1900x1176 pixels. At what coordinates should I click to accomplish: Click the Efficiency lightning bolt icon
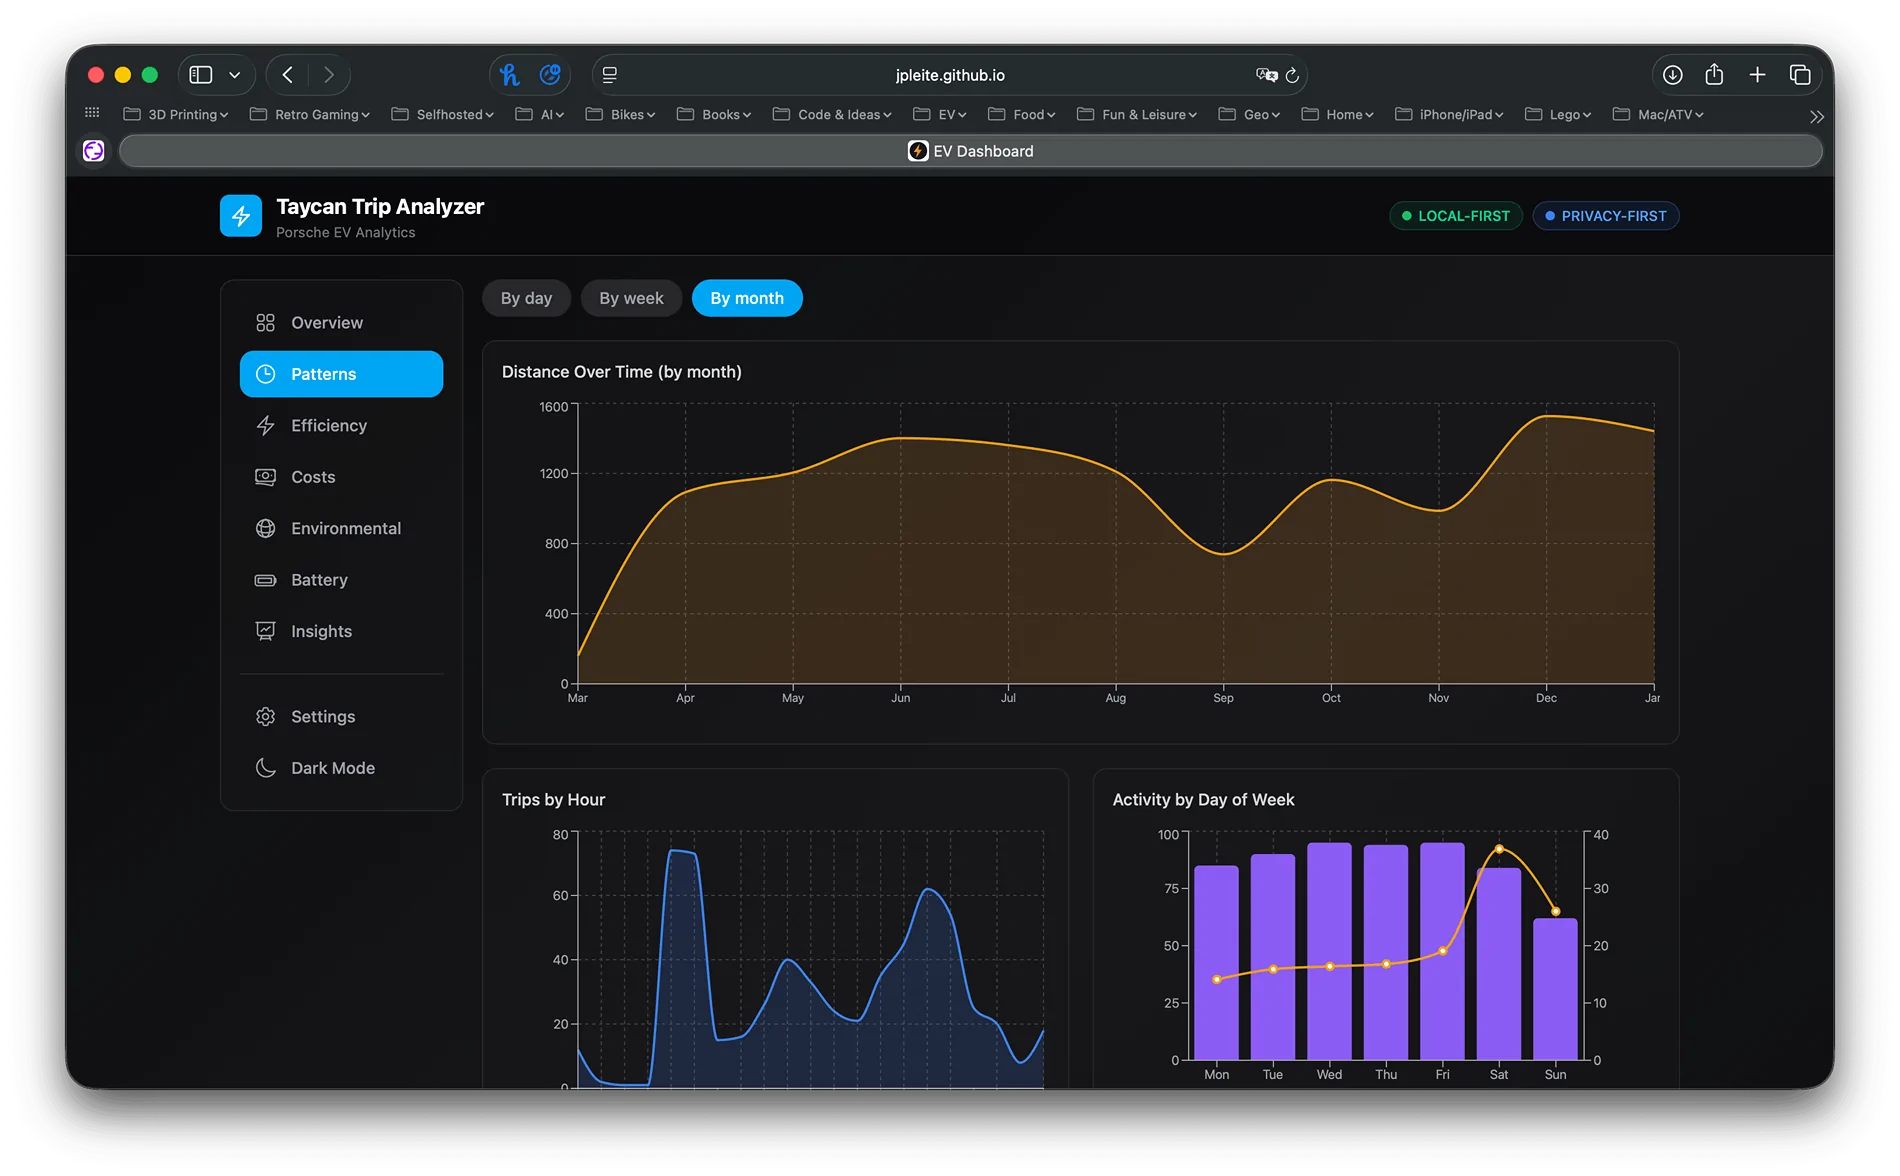point(265,425)
